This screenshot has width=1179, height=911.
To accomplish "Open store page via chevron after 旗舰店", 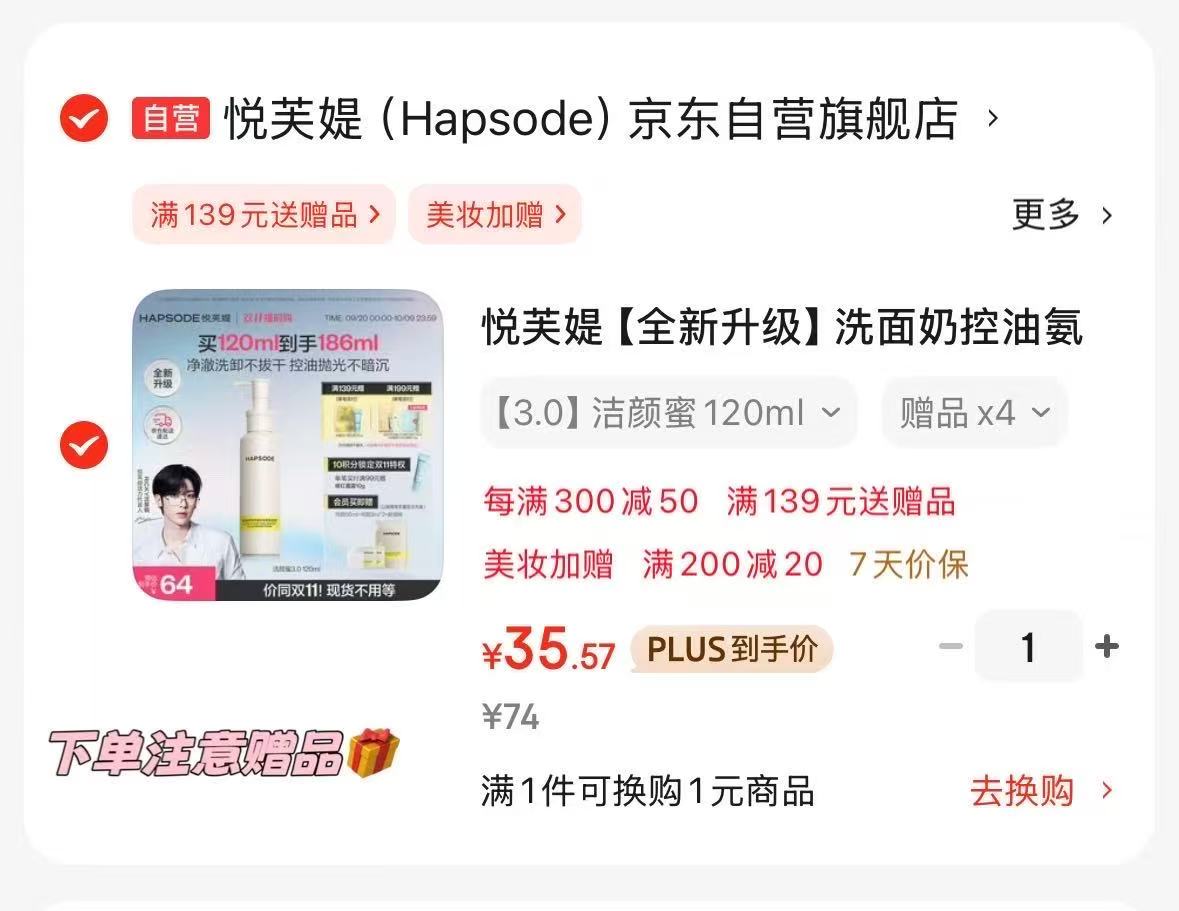I will 993,118.
